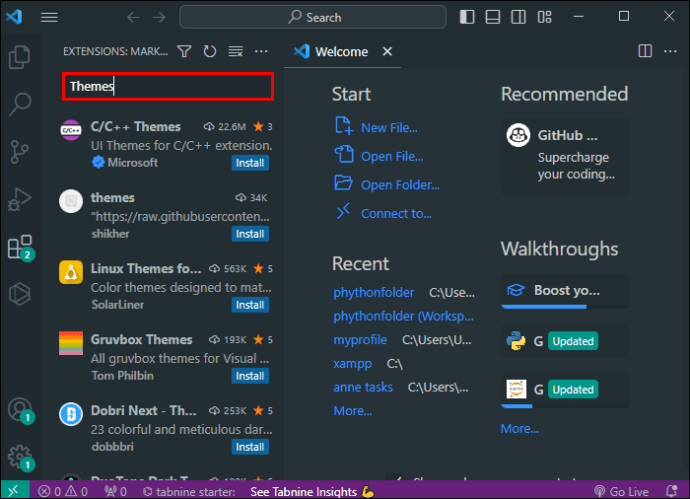Click See Tabnine Insights status item
The height and width of the screenshot is (499, 690).
coord(312,491)
